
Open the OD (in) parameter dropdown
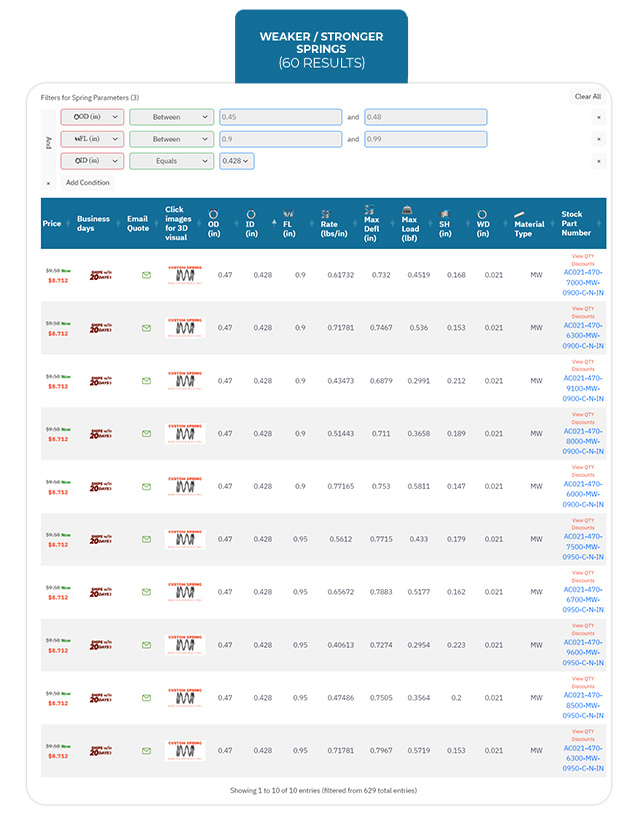click(x=92, y=117)
